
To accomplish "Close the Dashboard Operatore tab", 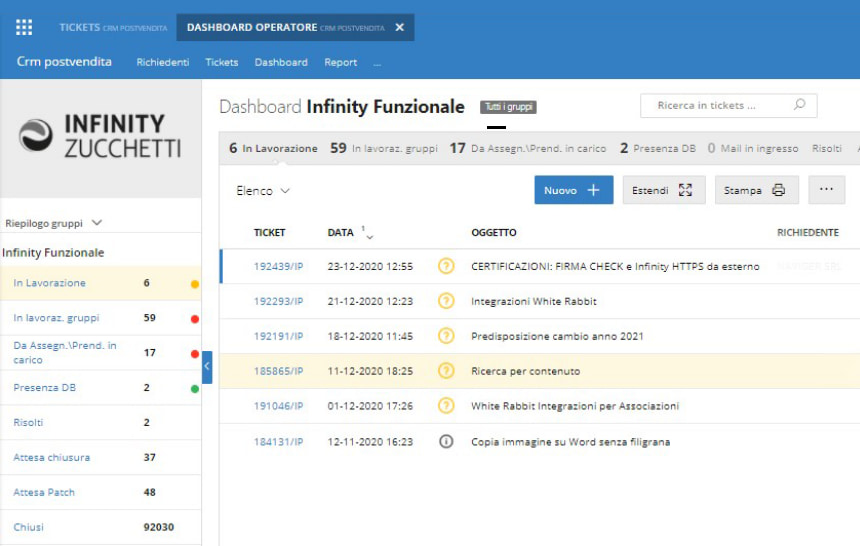I will (399, 27).
